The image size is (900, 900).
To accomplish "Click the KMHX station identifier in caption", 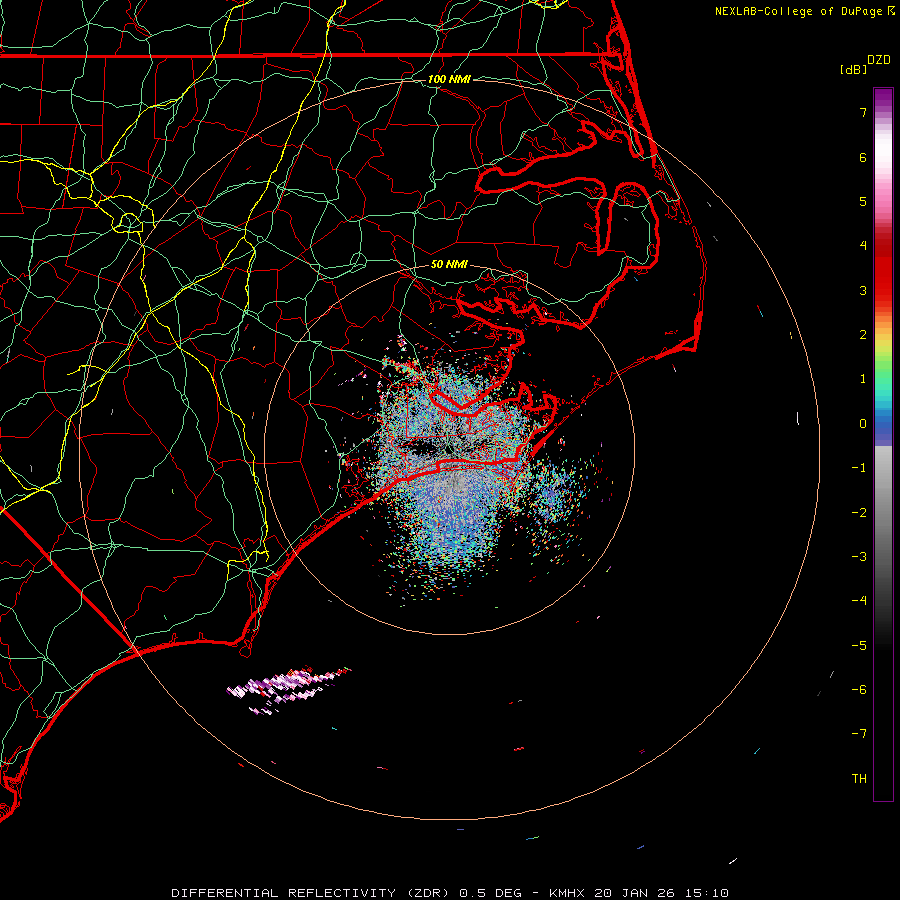I will coord(567,893).
